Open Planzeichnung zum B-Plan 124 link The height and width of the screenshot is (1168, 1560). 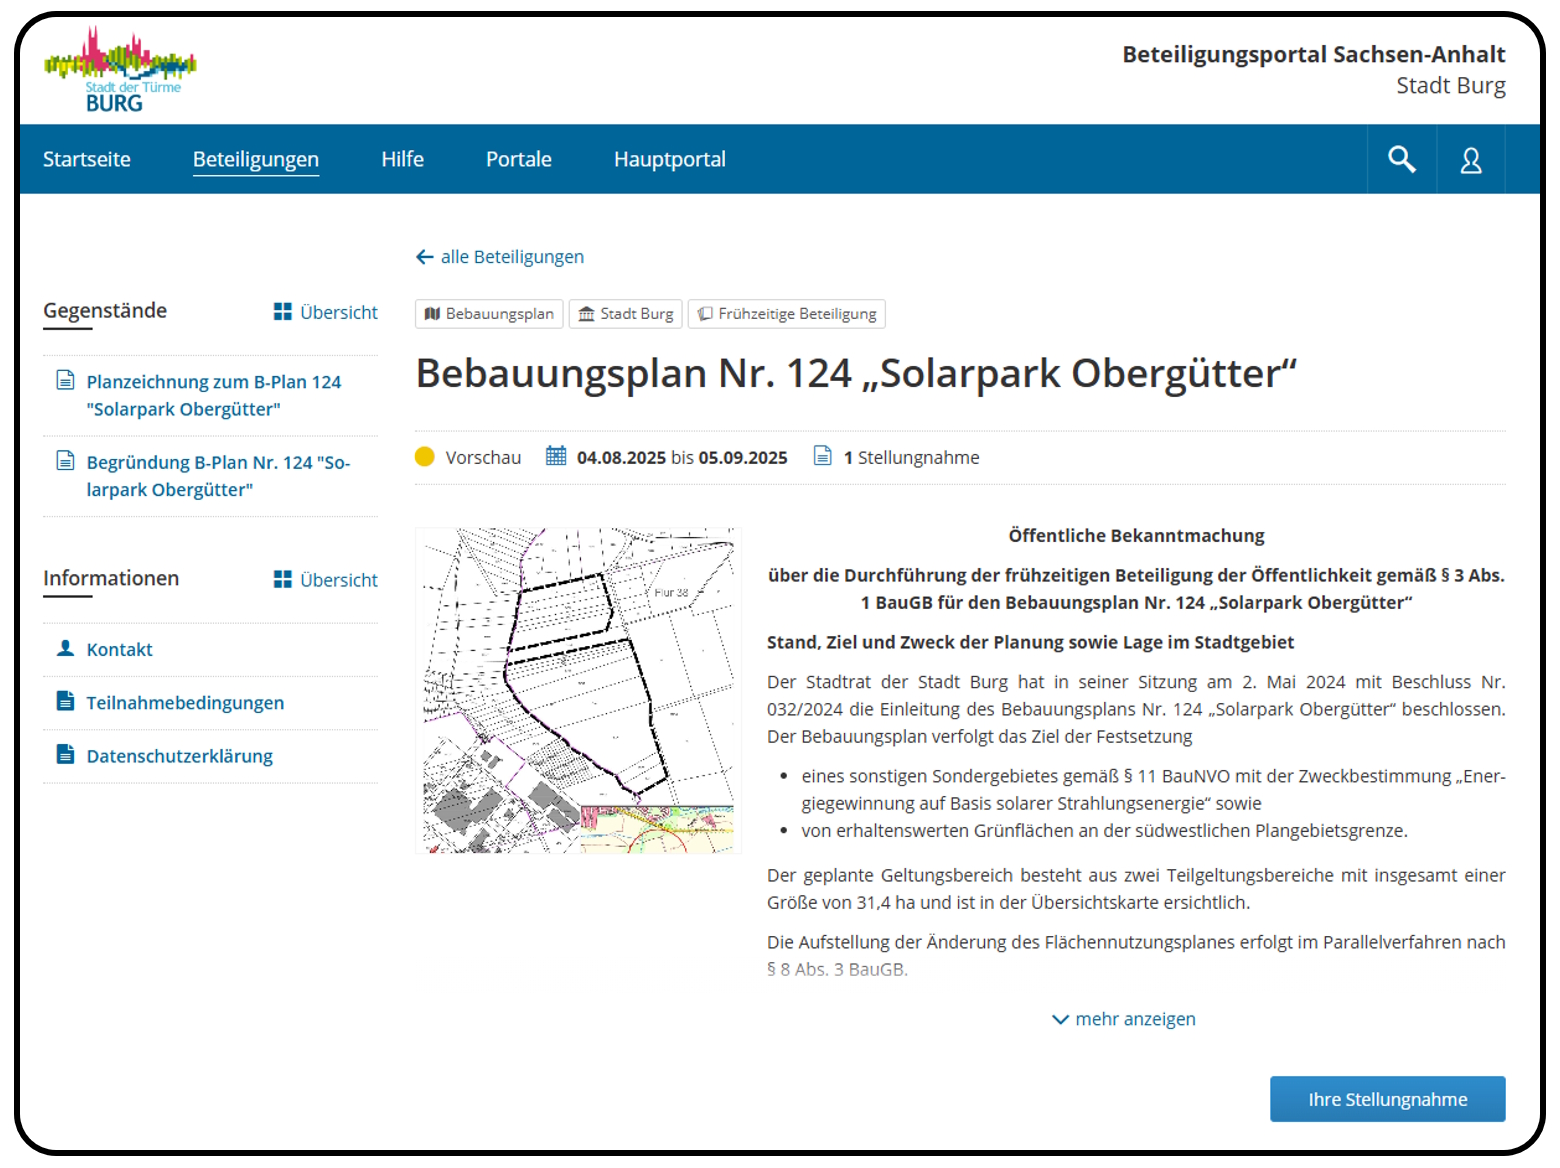(214, 395)
